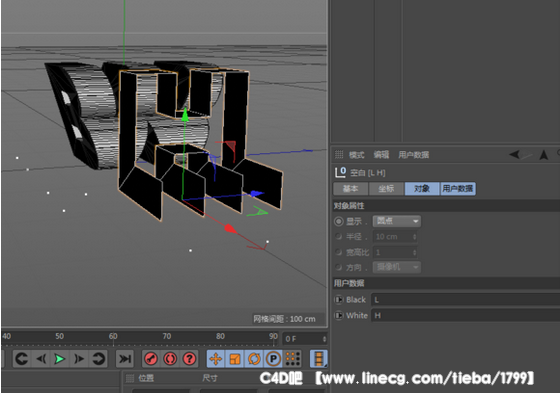
Task: Click the filmstrip playback options icon
Action: pos(319,359)
